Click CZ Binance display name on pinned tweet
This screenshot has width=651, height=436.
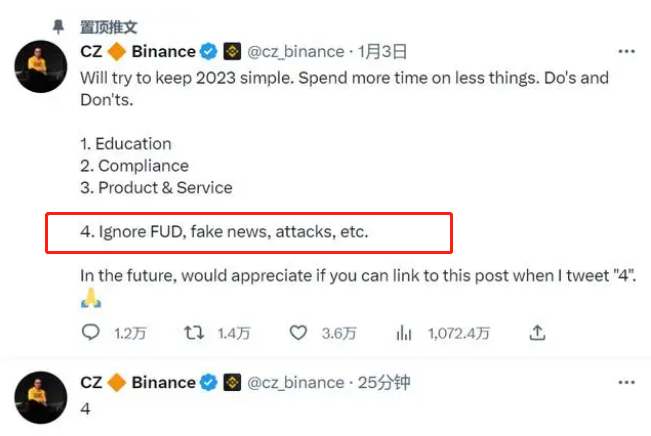(137, 51)
